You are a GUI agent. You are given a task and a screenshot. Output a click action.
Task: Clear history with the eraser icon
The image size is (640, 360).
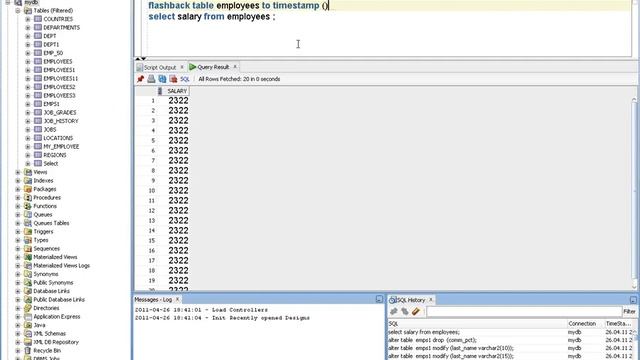pyautogui.click(x=416, y=311)
